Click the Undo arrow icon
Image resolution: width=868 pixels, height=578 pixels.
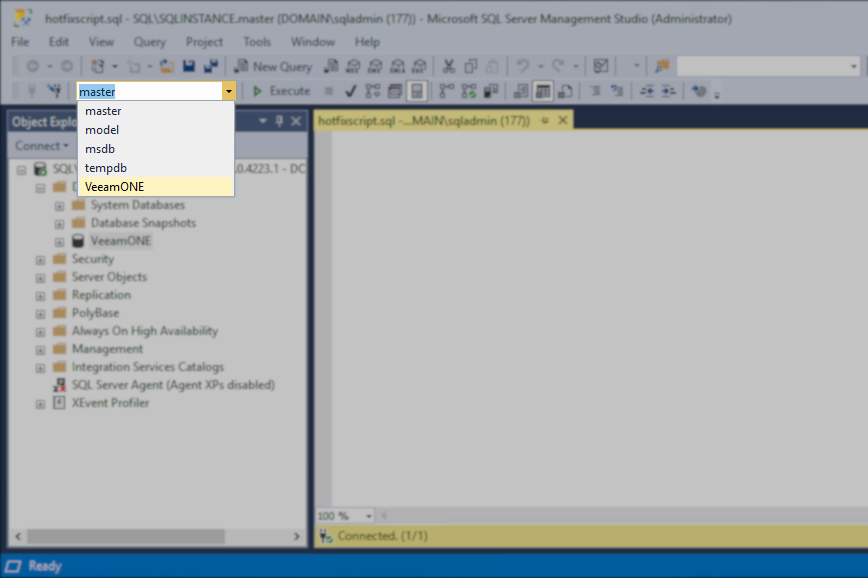click(522, 66)
